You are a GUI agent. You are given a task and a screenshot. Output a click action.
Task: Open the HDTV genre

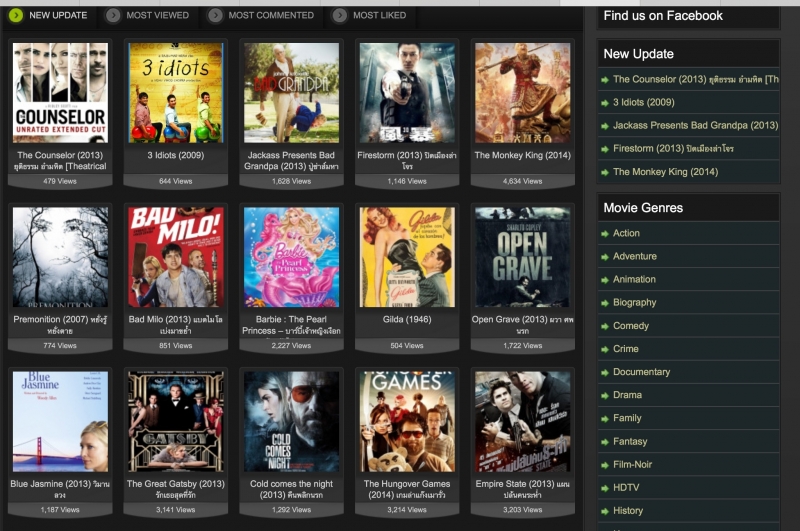(x=689, y=488)
